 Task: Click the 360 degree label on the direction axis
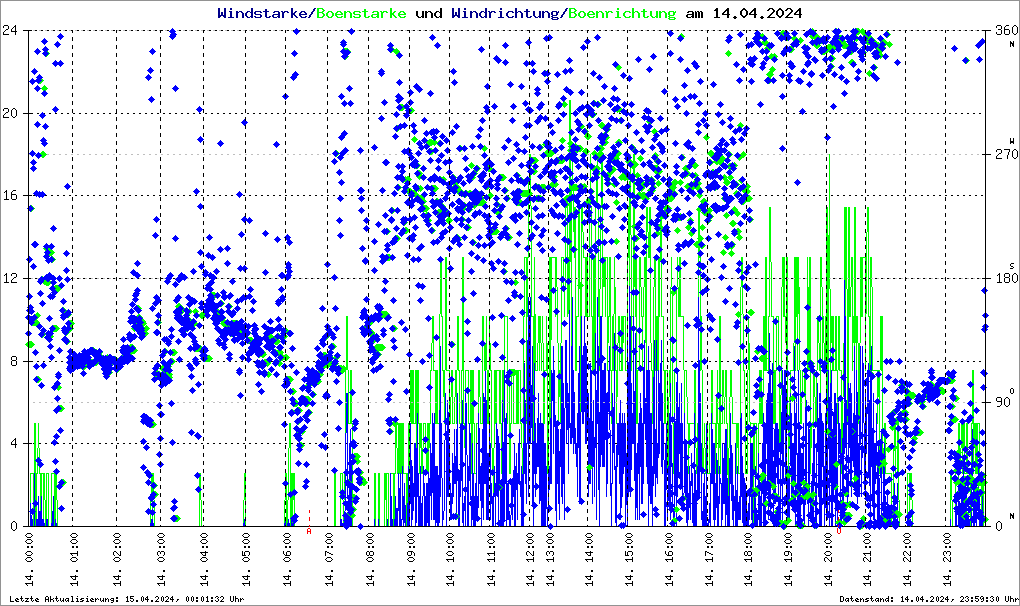1006,31
